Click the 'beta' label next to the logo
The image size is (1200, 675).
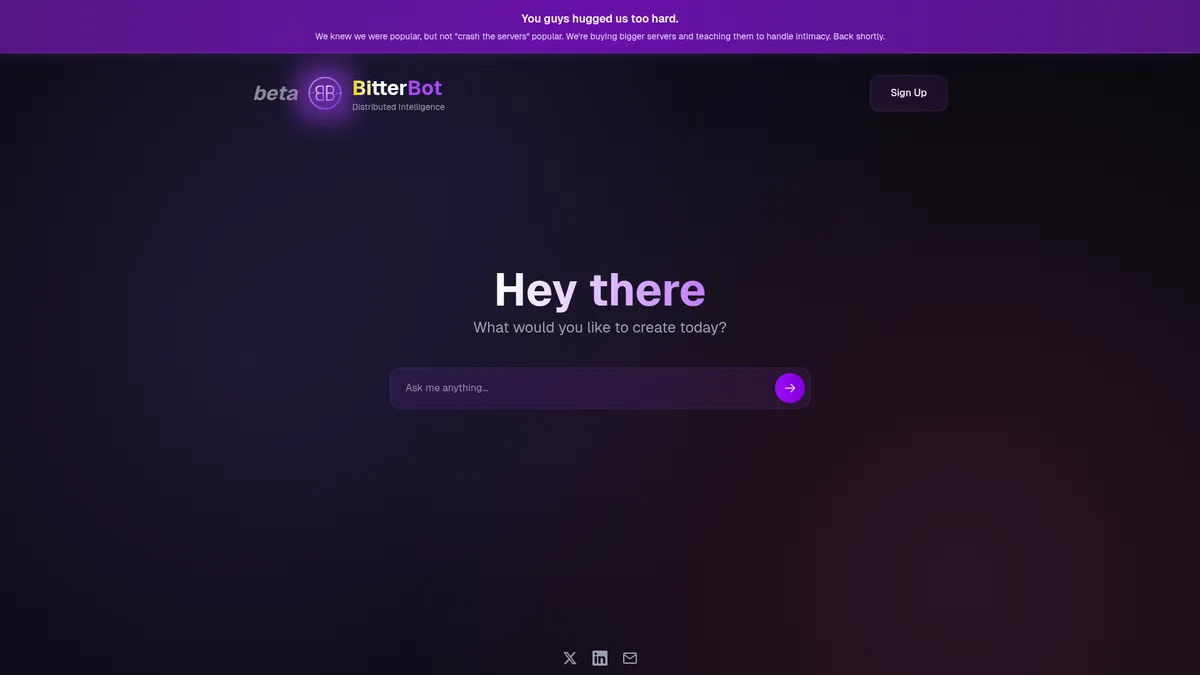click(275, 92)
